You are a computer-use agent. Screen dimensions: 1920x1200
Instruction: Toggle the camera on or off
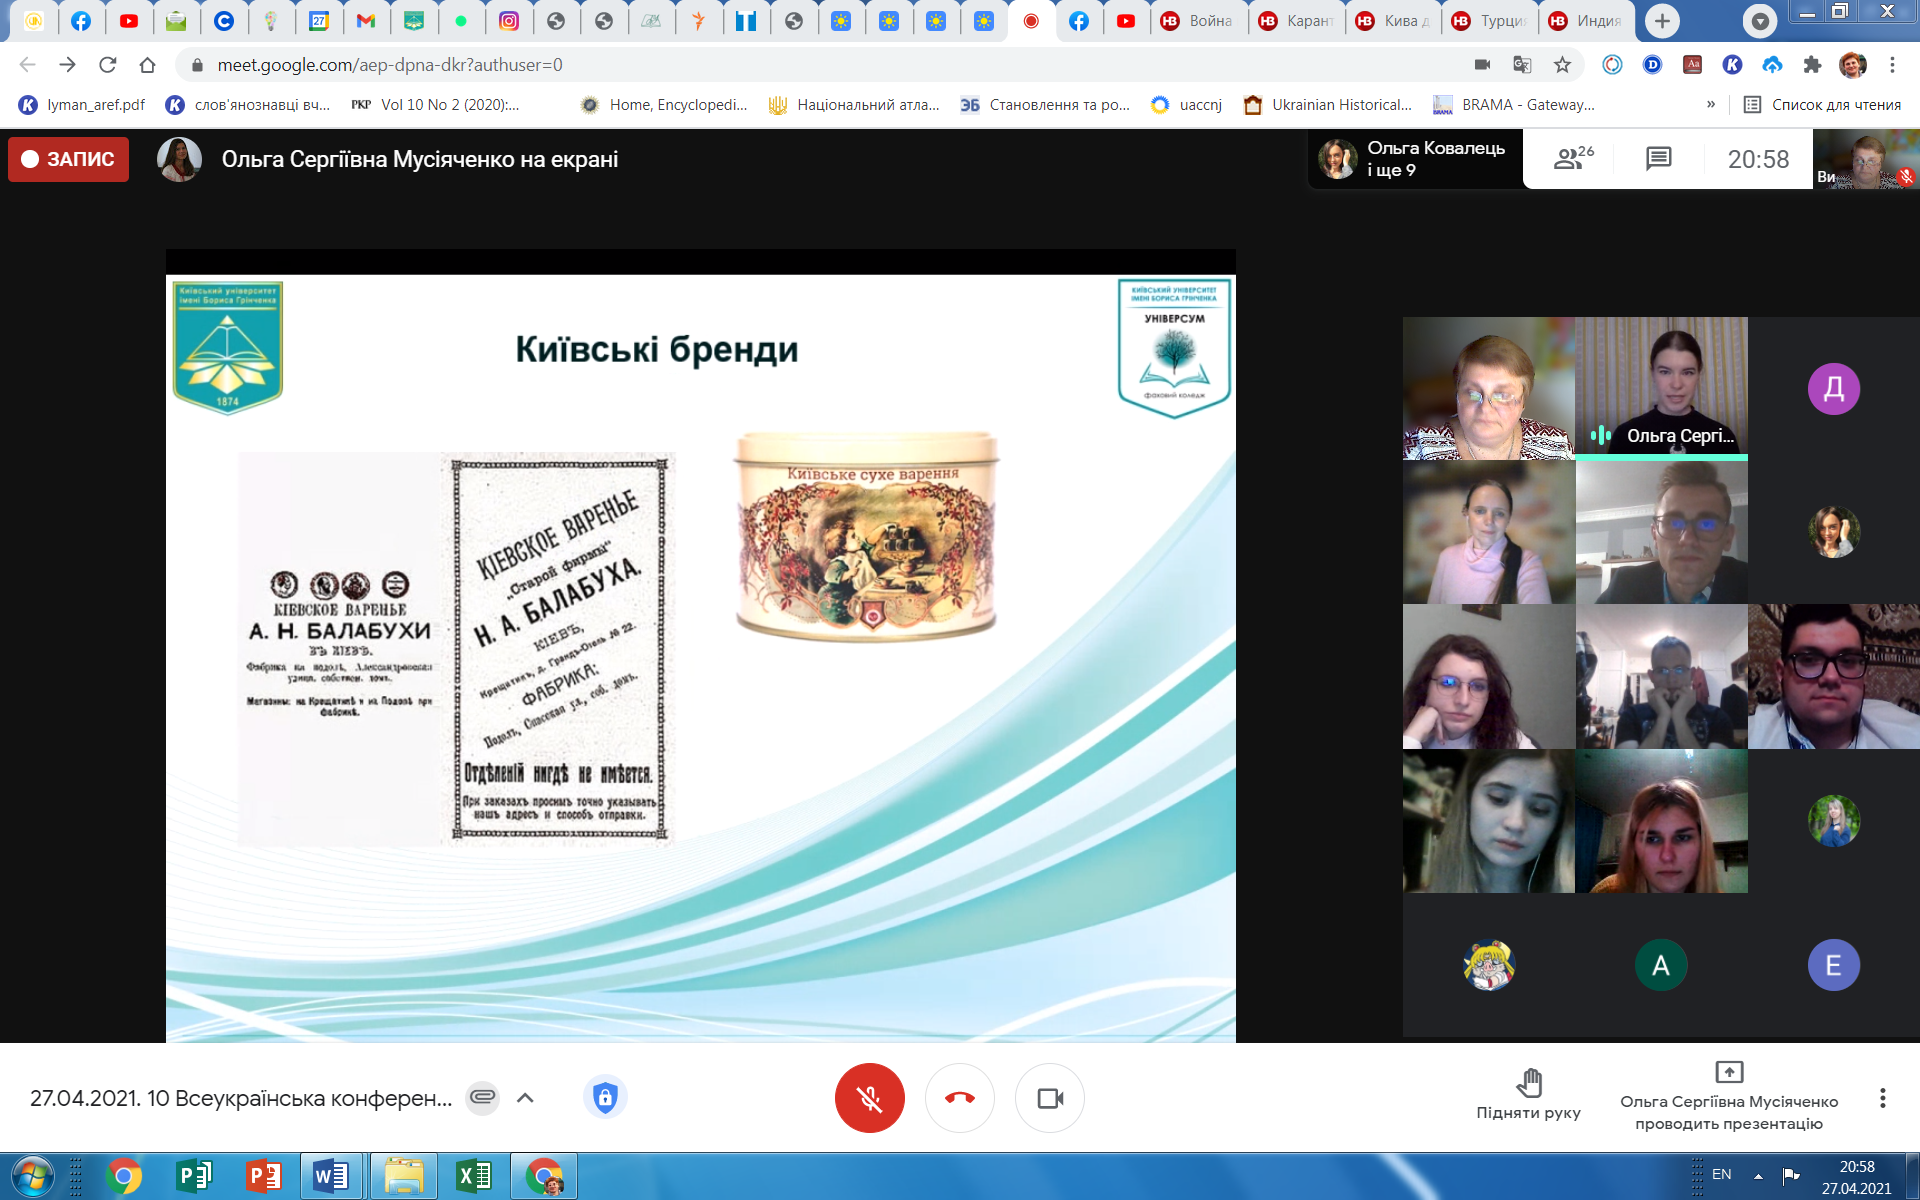[x=1049, y=1098]
